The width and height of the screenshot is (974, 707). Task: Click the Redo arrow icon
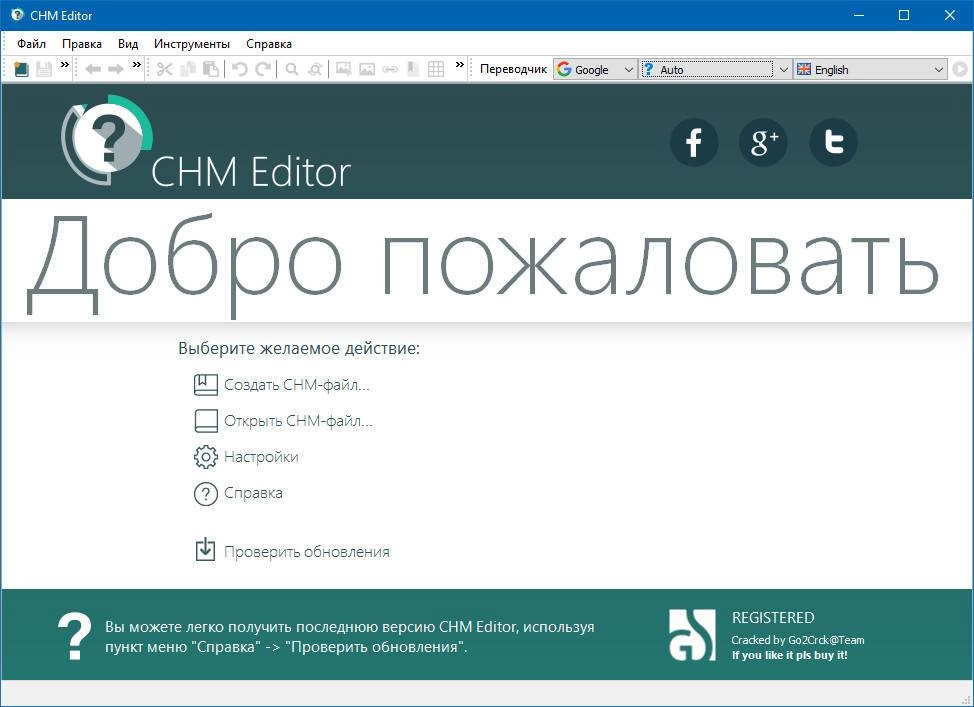coord(263,69)
